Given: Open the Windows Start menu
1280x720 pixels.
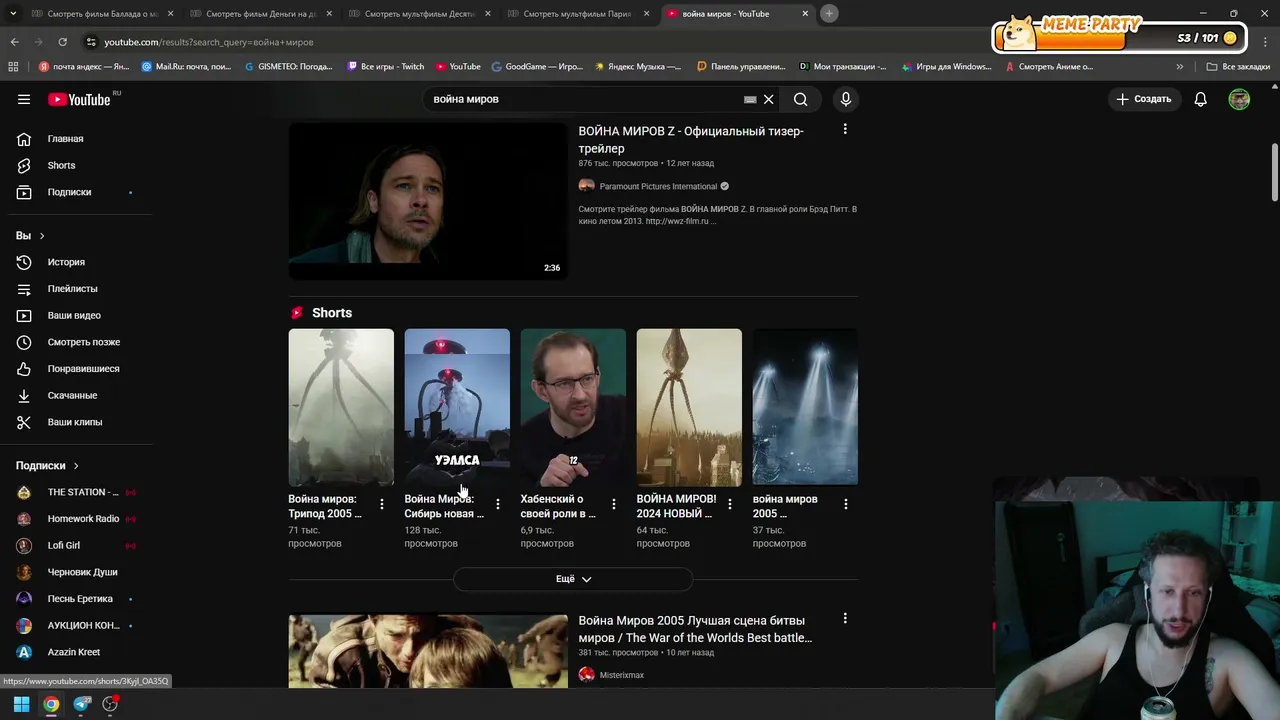Looking at the screenshot, I should tap(21, 704).
